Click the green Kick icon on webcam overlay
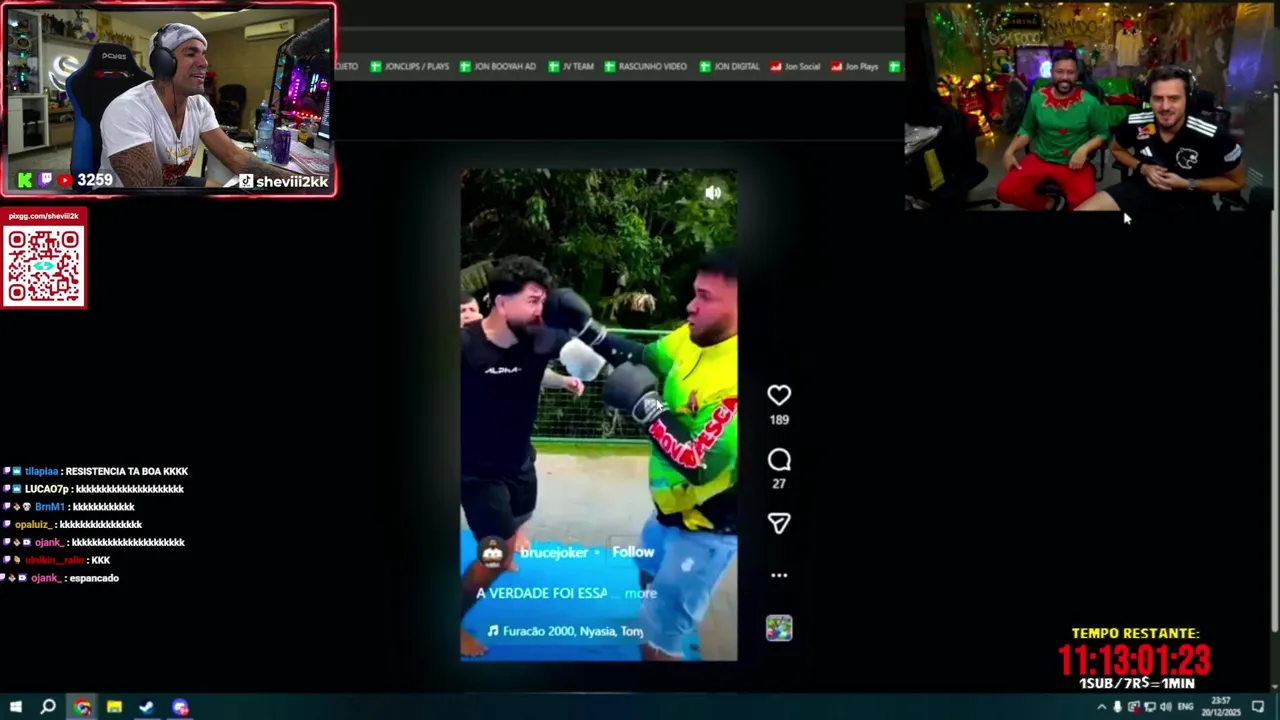Image resolution: width=1280 pixels, height=720 pixels. 25,180
